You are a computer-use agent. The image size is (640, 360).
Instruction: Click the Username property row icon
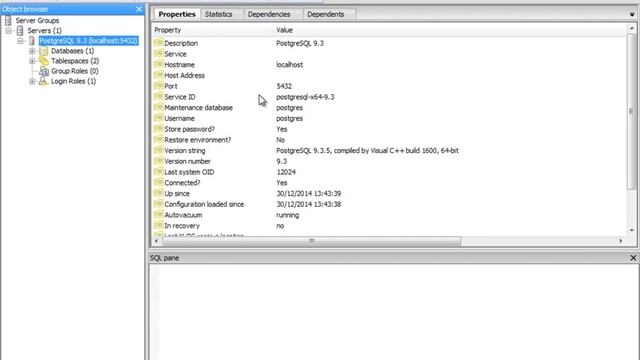pos(158,118)
